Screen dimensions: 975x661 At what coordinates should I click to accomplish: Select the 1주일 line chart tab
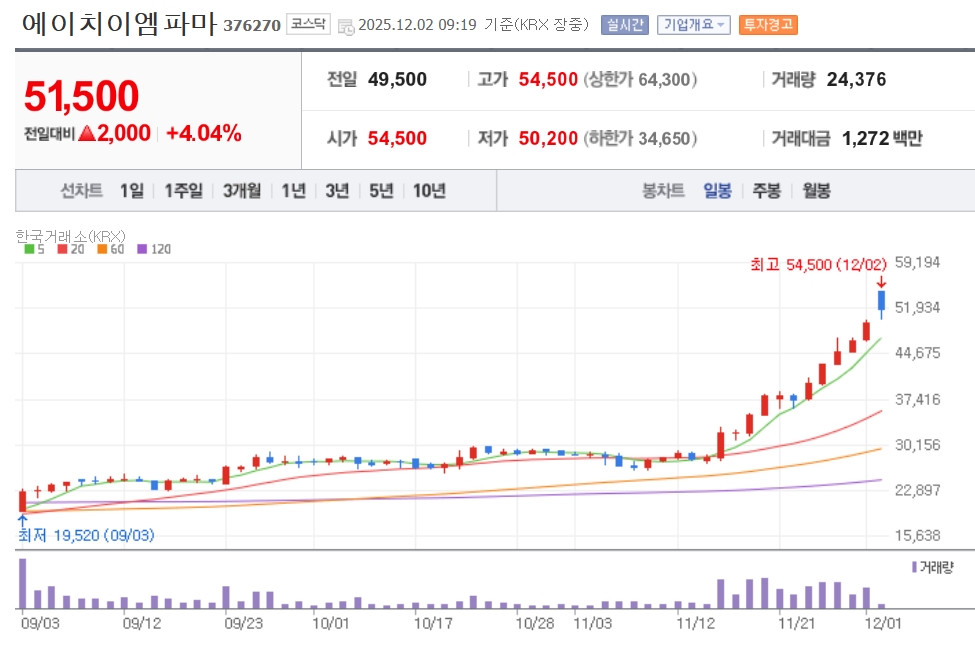[x=183, y=191]
